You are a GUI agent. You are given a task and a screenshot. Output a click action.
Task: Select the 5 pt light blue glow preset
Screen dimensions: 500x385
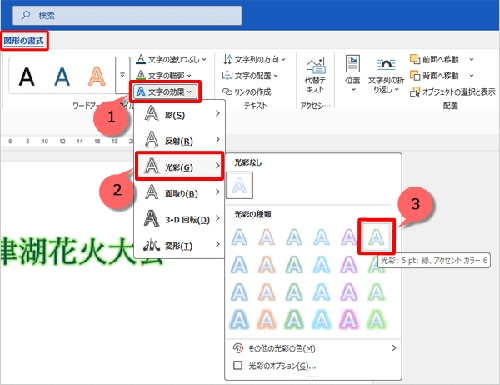pos(321,237)
